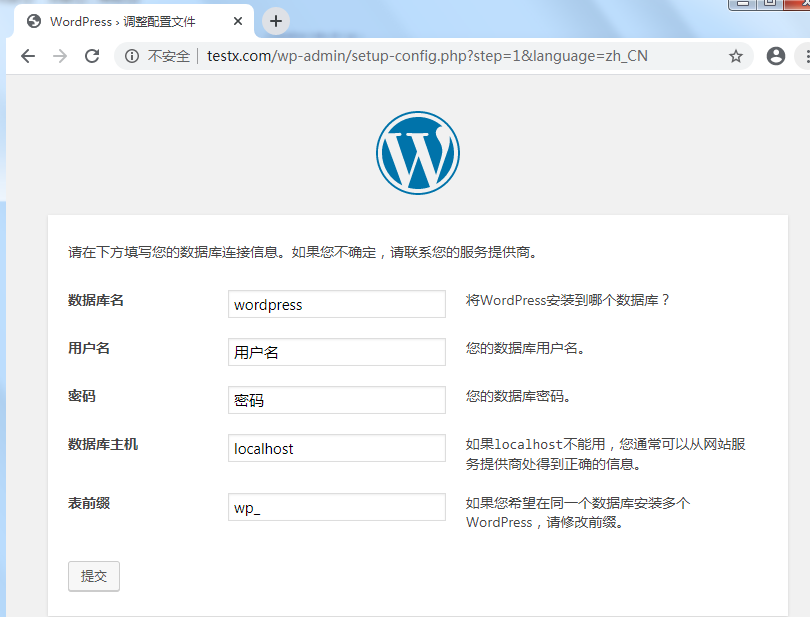Focus the 密码 input field
This screenshot has height=617, width=810.
coord(337,400)
